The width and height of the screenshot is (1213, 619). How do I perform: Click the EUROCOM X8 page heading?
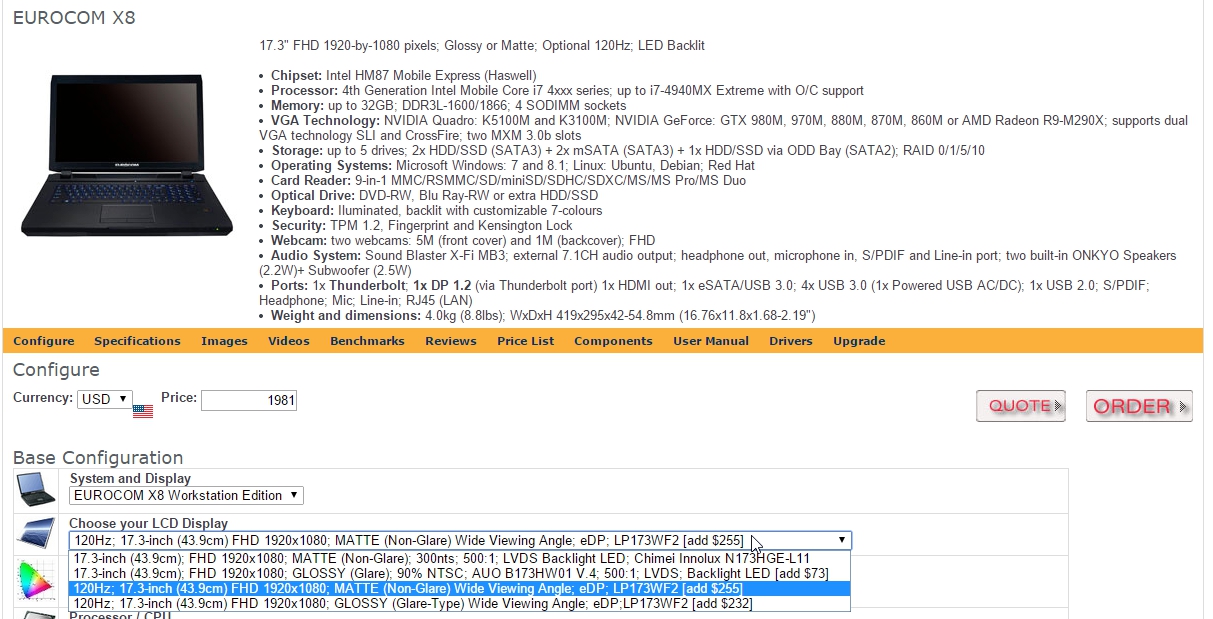click(x=74, y=18)
